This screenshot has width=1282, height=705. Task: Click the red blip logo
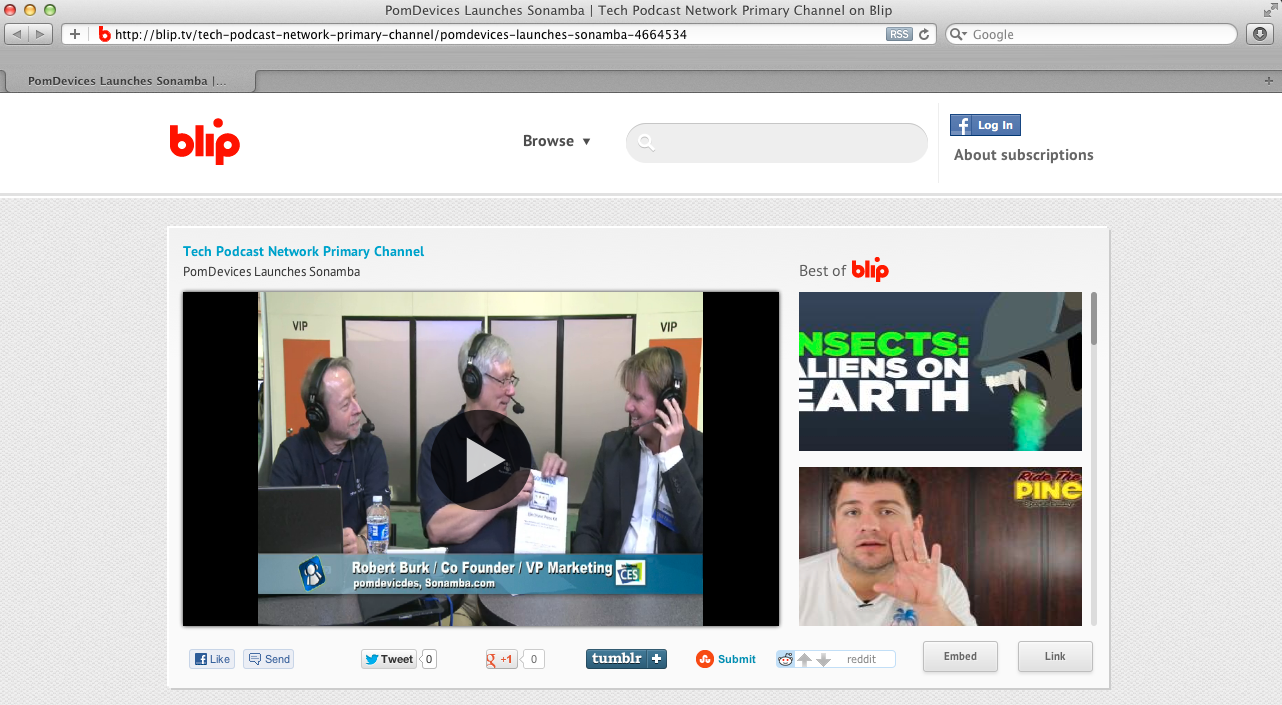[205, 141]
